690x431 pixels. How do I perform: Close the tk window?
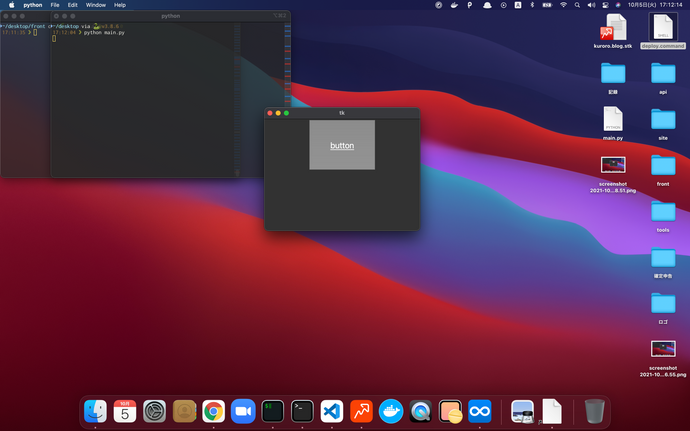pyautogui.click(x=270, y=113)
